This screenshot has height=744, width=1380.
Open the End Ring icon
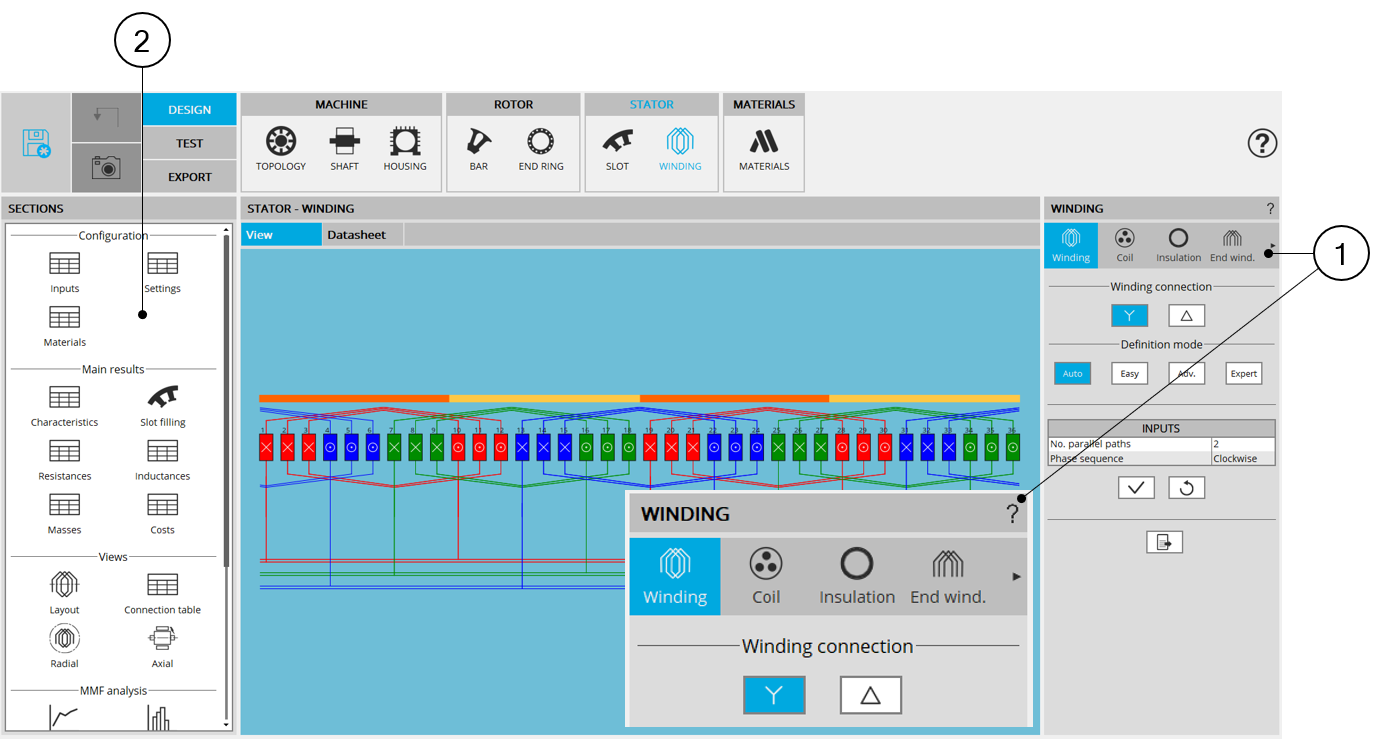pos(541,148)
